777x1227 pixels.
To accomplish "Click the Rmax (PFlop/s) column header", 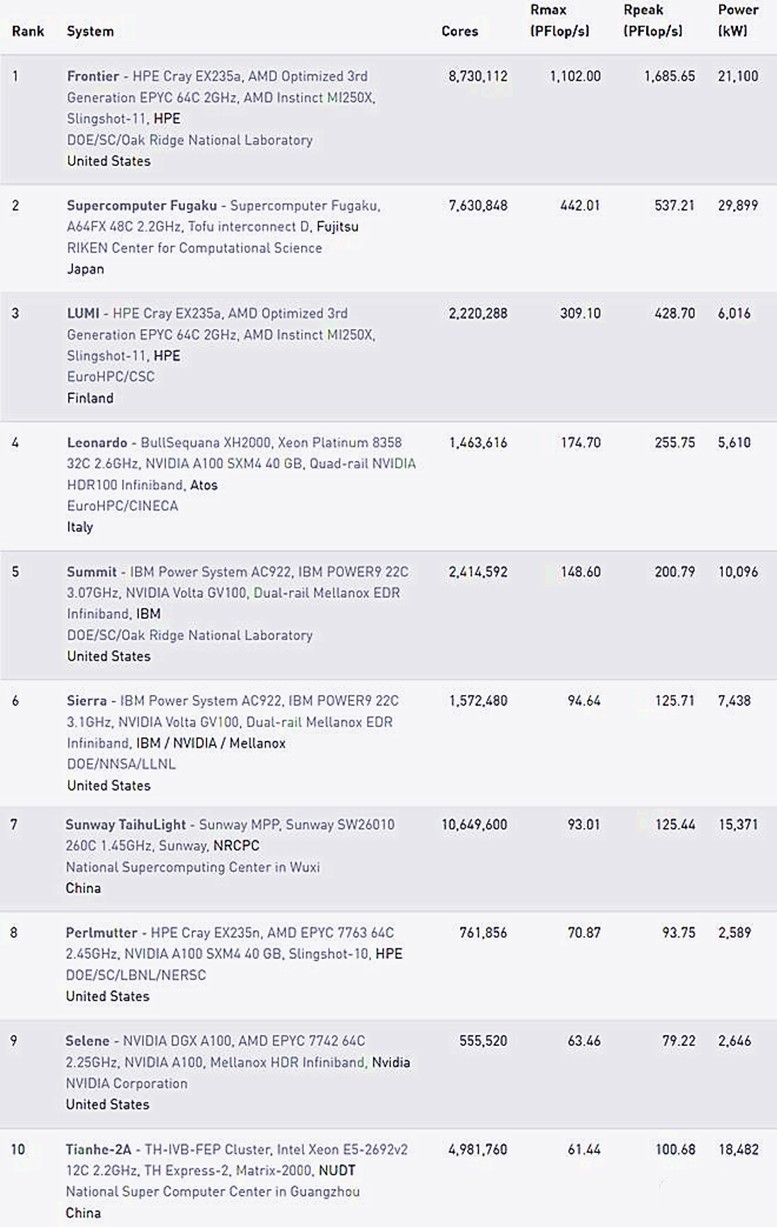I will click(x=559, y=21).
